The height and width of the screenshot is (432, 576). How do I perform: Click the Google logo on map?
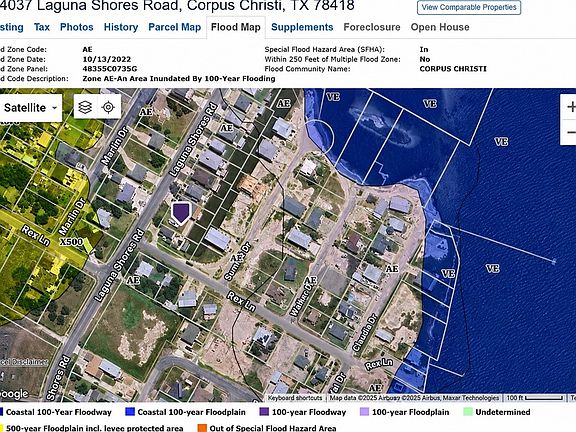click(14, 394)
